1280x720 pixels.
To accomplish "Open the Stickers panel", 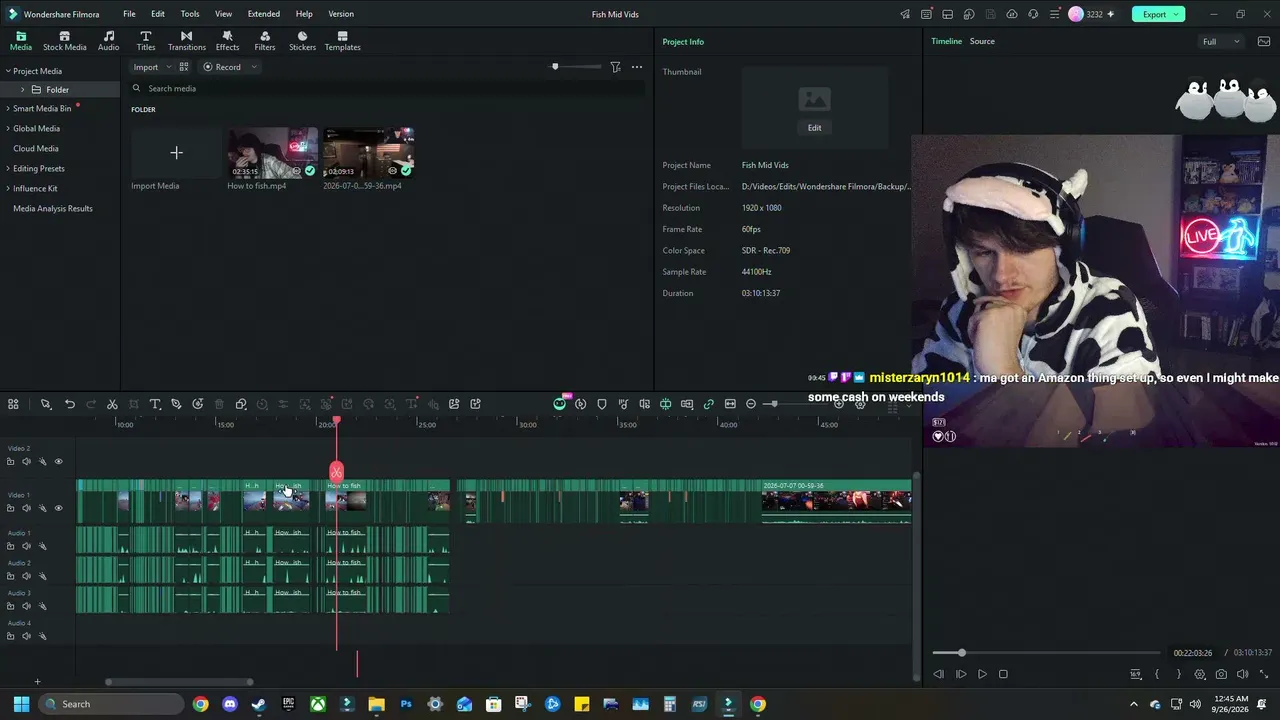I will point(302,41).
